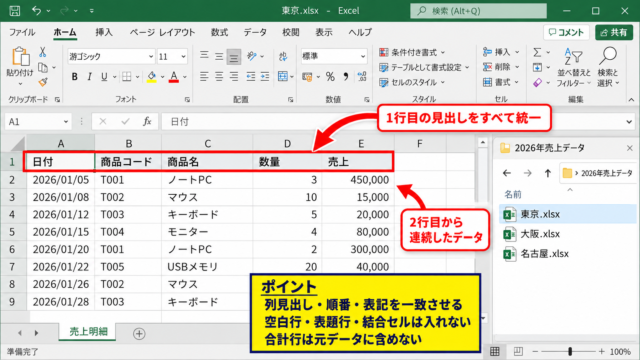Switch to Normal view icon
The image size is (640, 360).
tap(495, 351)
